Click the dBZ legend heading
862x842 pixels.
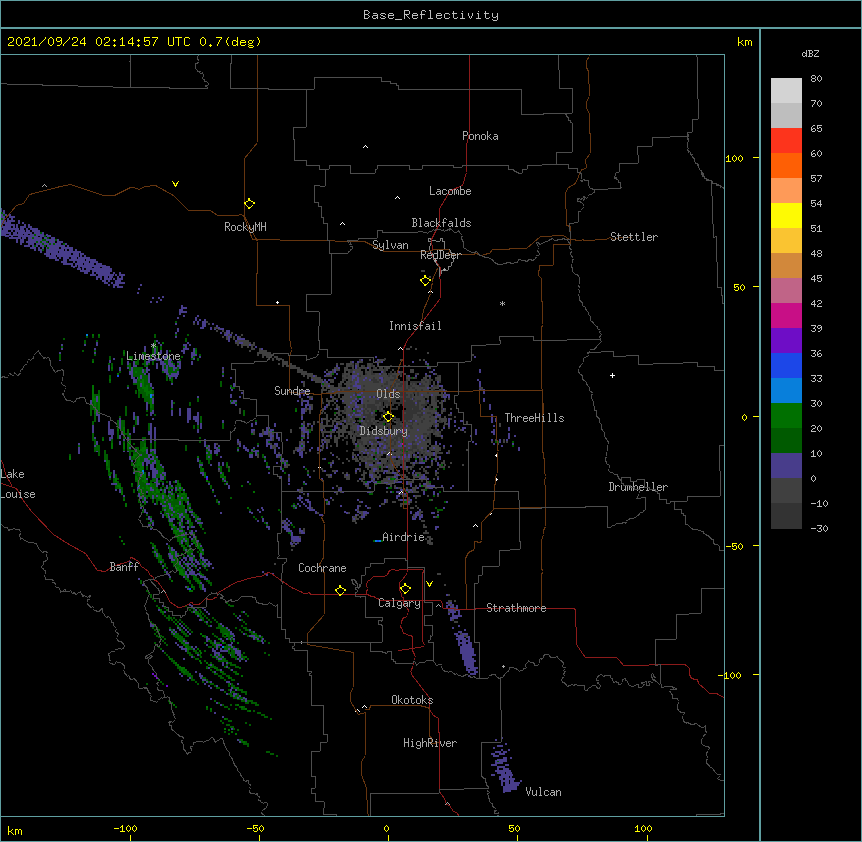coord(810,53)
